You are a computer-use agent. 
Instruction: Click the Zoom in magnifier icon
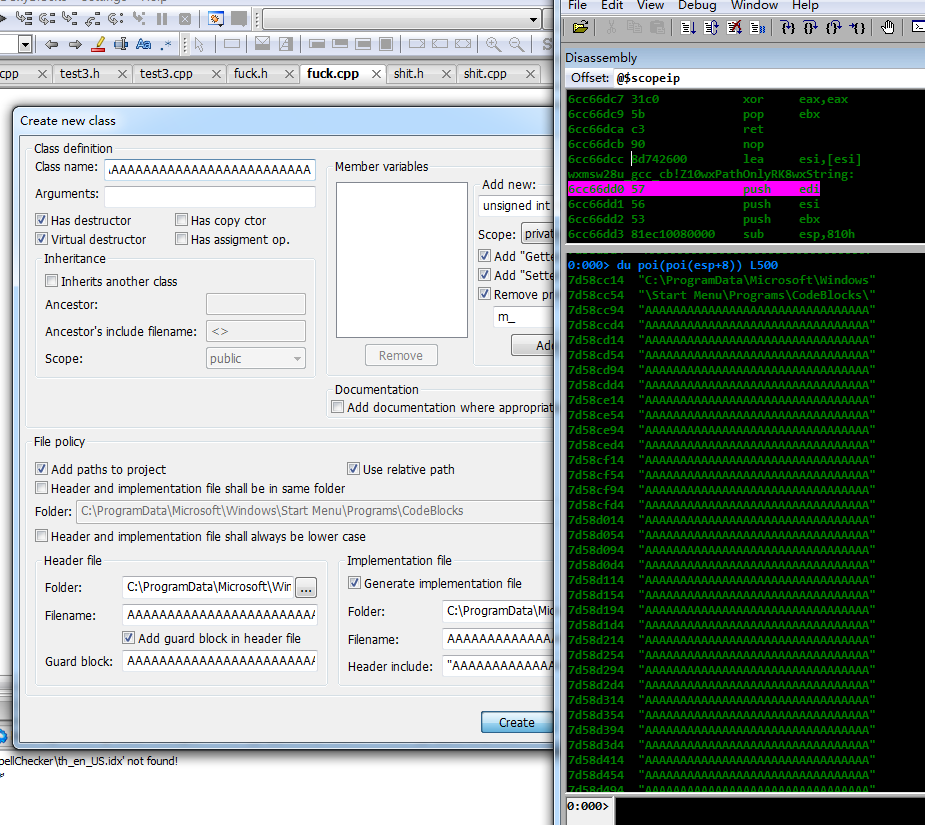tap(493, 44)
